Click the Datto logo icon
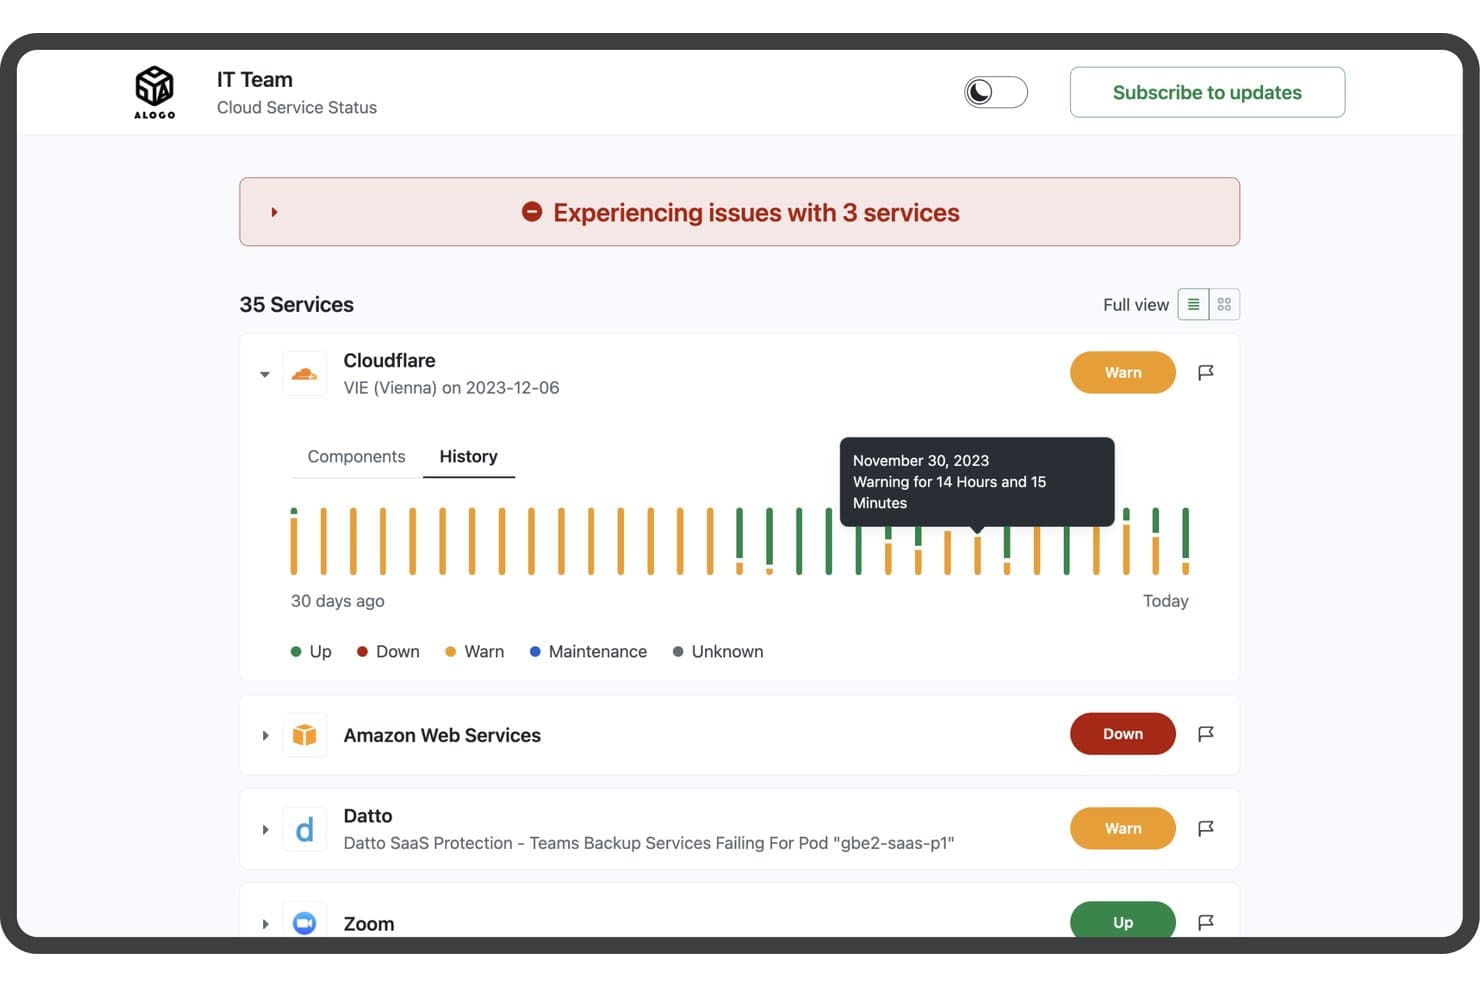Screen dimensions: 1480x987 (x=305, y=829)
